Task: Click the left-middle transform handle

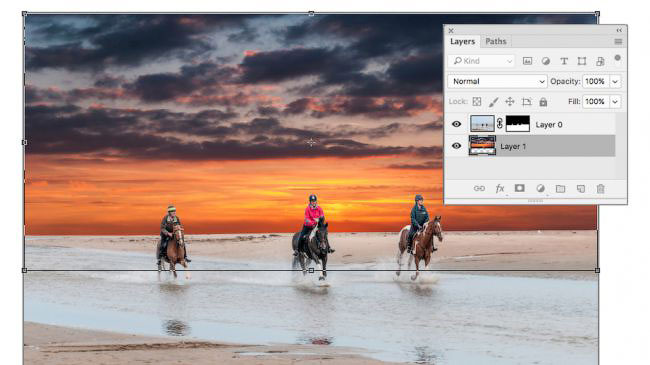Action: [24, 142]
